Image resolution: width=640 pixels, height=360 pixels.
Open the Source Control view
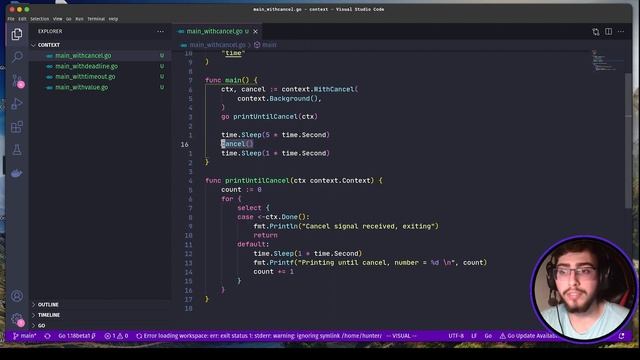click(x=17, y=80)
